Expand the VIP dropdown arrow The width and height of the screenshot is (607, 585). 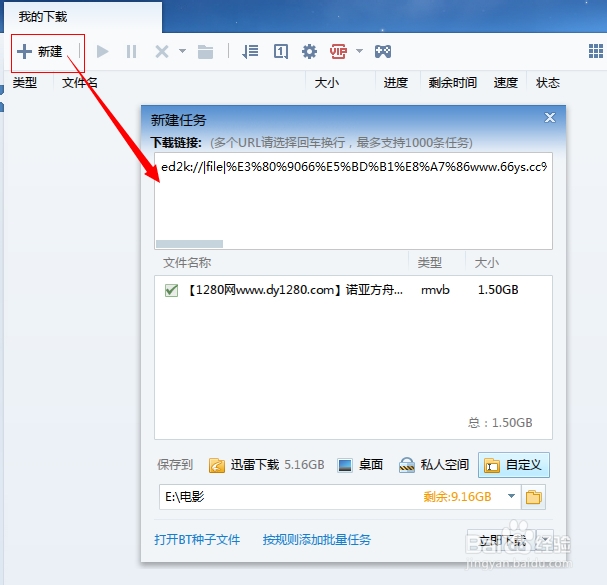(x=360, y=51)
